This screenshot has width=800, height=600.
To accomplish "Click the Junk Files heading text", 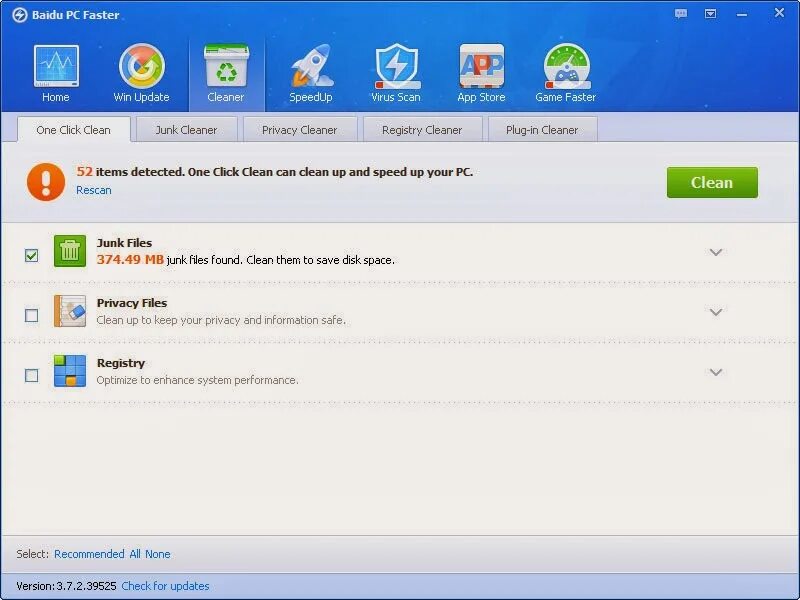I will pyautogui.click(x=124, y=243).
